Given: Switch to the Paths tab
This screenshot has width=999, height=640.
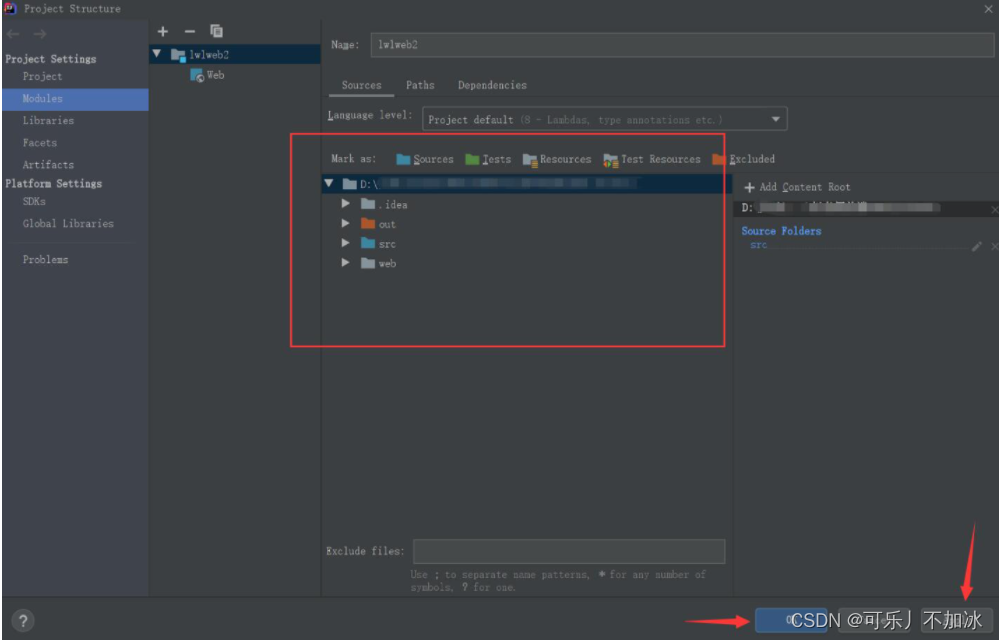Looking at the screenshot, I should click(420, 85).
